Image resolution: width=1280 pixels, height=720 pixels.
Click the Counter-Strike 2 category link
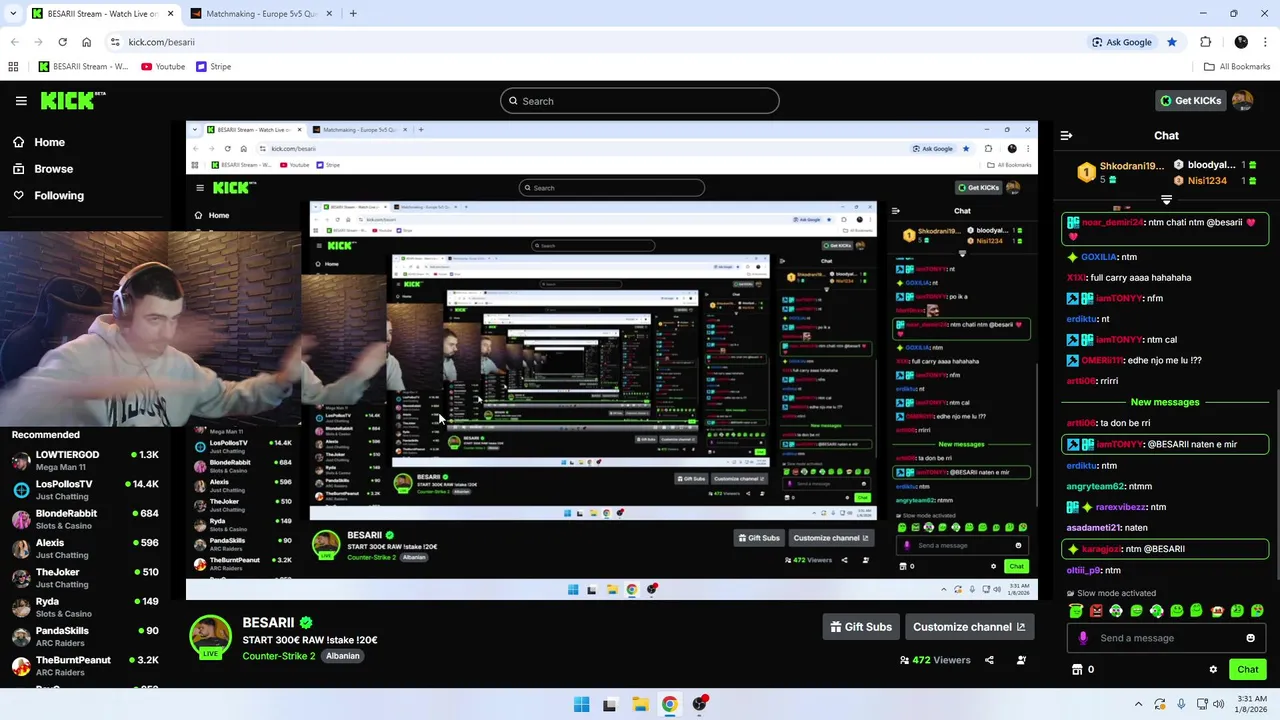coord(279,656)
